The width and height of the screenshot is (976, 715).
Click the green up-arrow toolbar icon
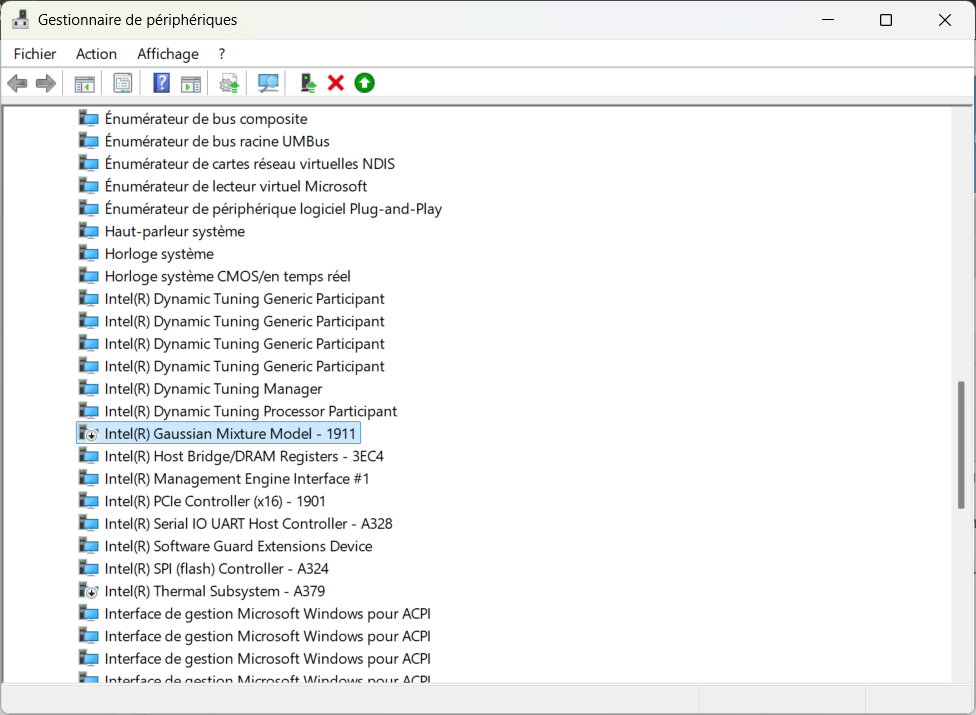(365, 83)
